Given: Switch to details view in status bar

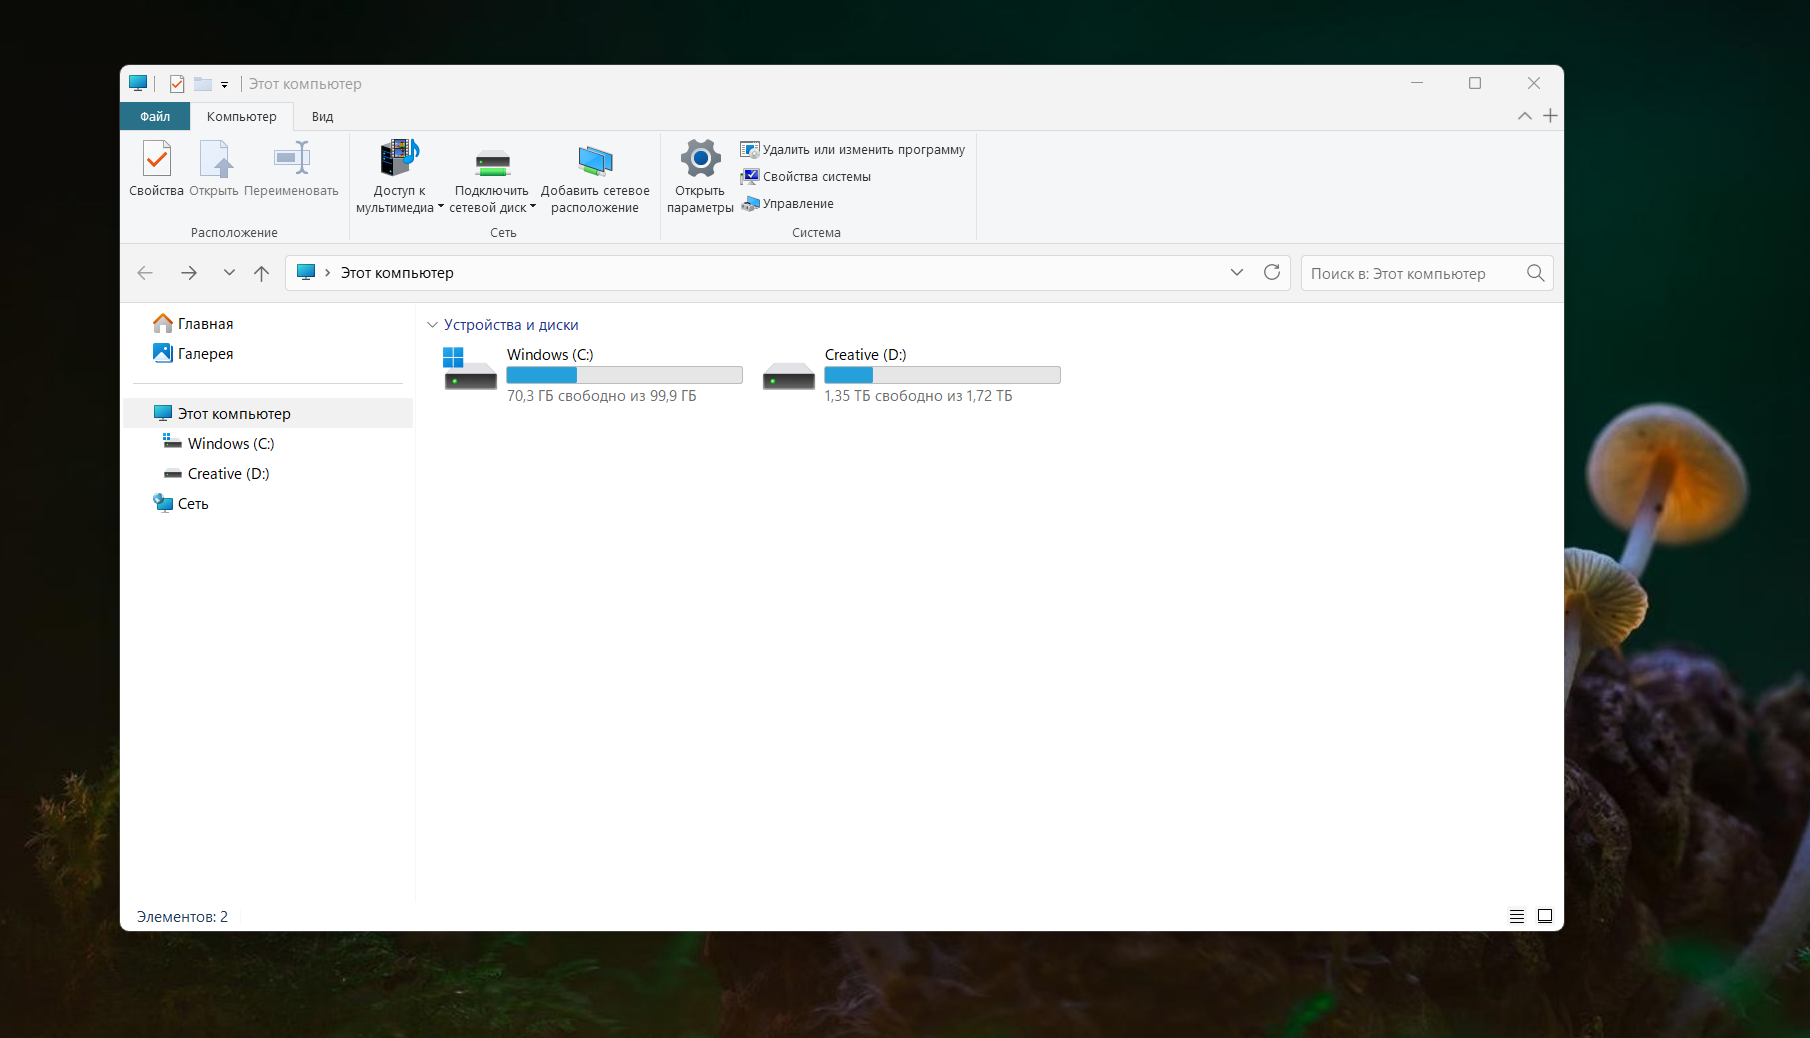Looking at the screenshot, I should pyautogui.click(x=1517, y=916).
